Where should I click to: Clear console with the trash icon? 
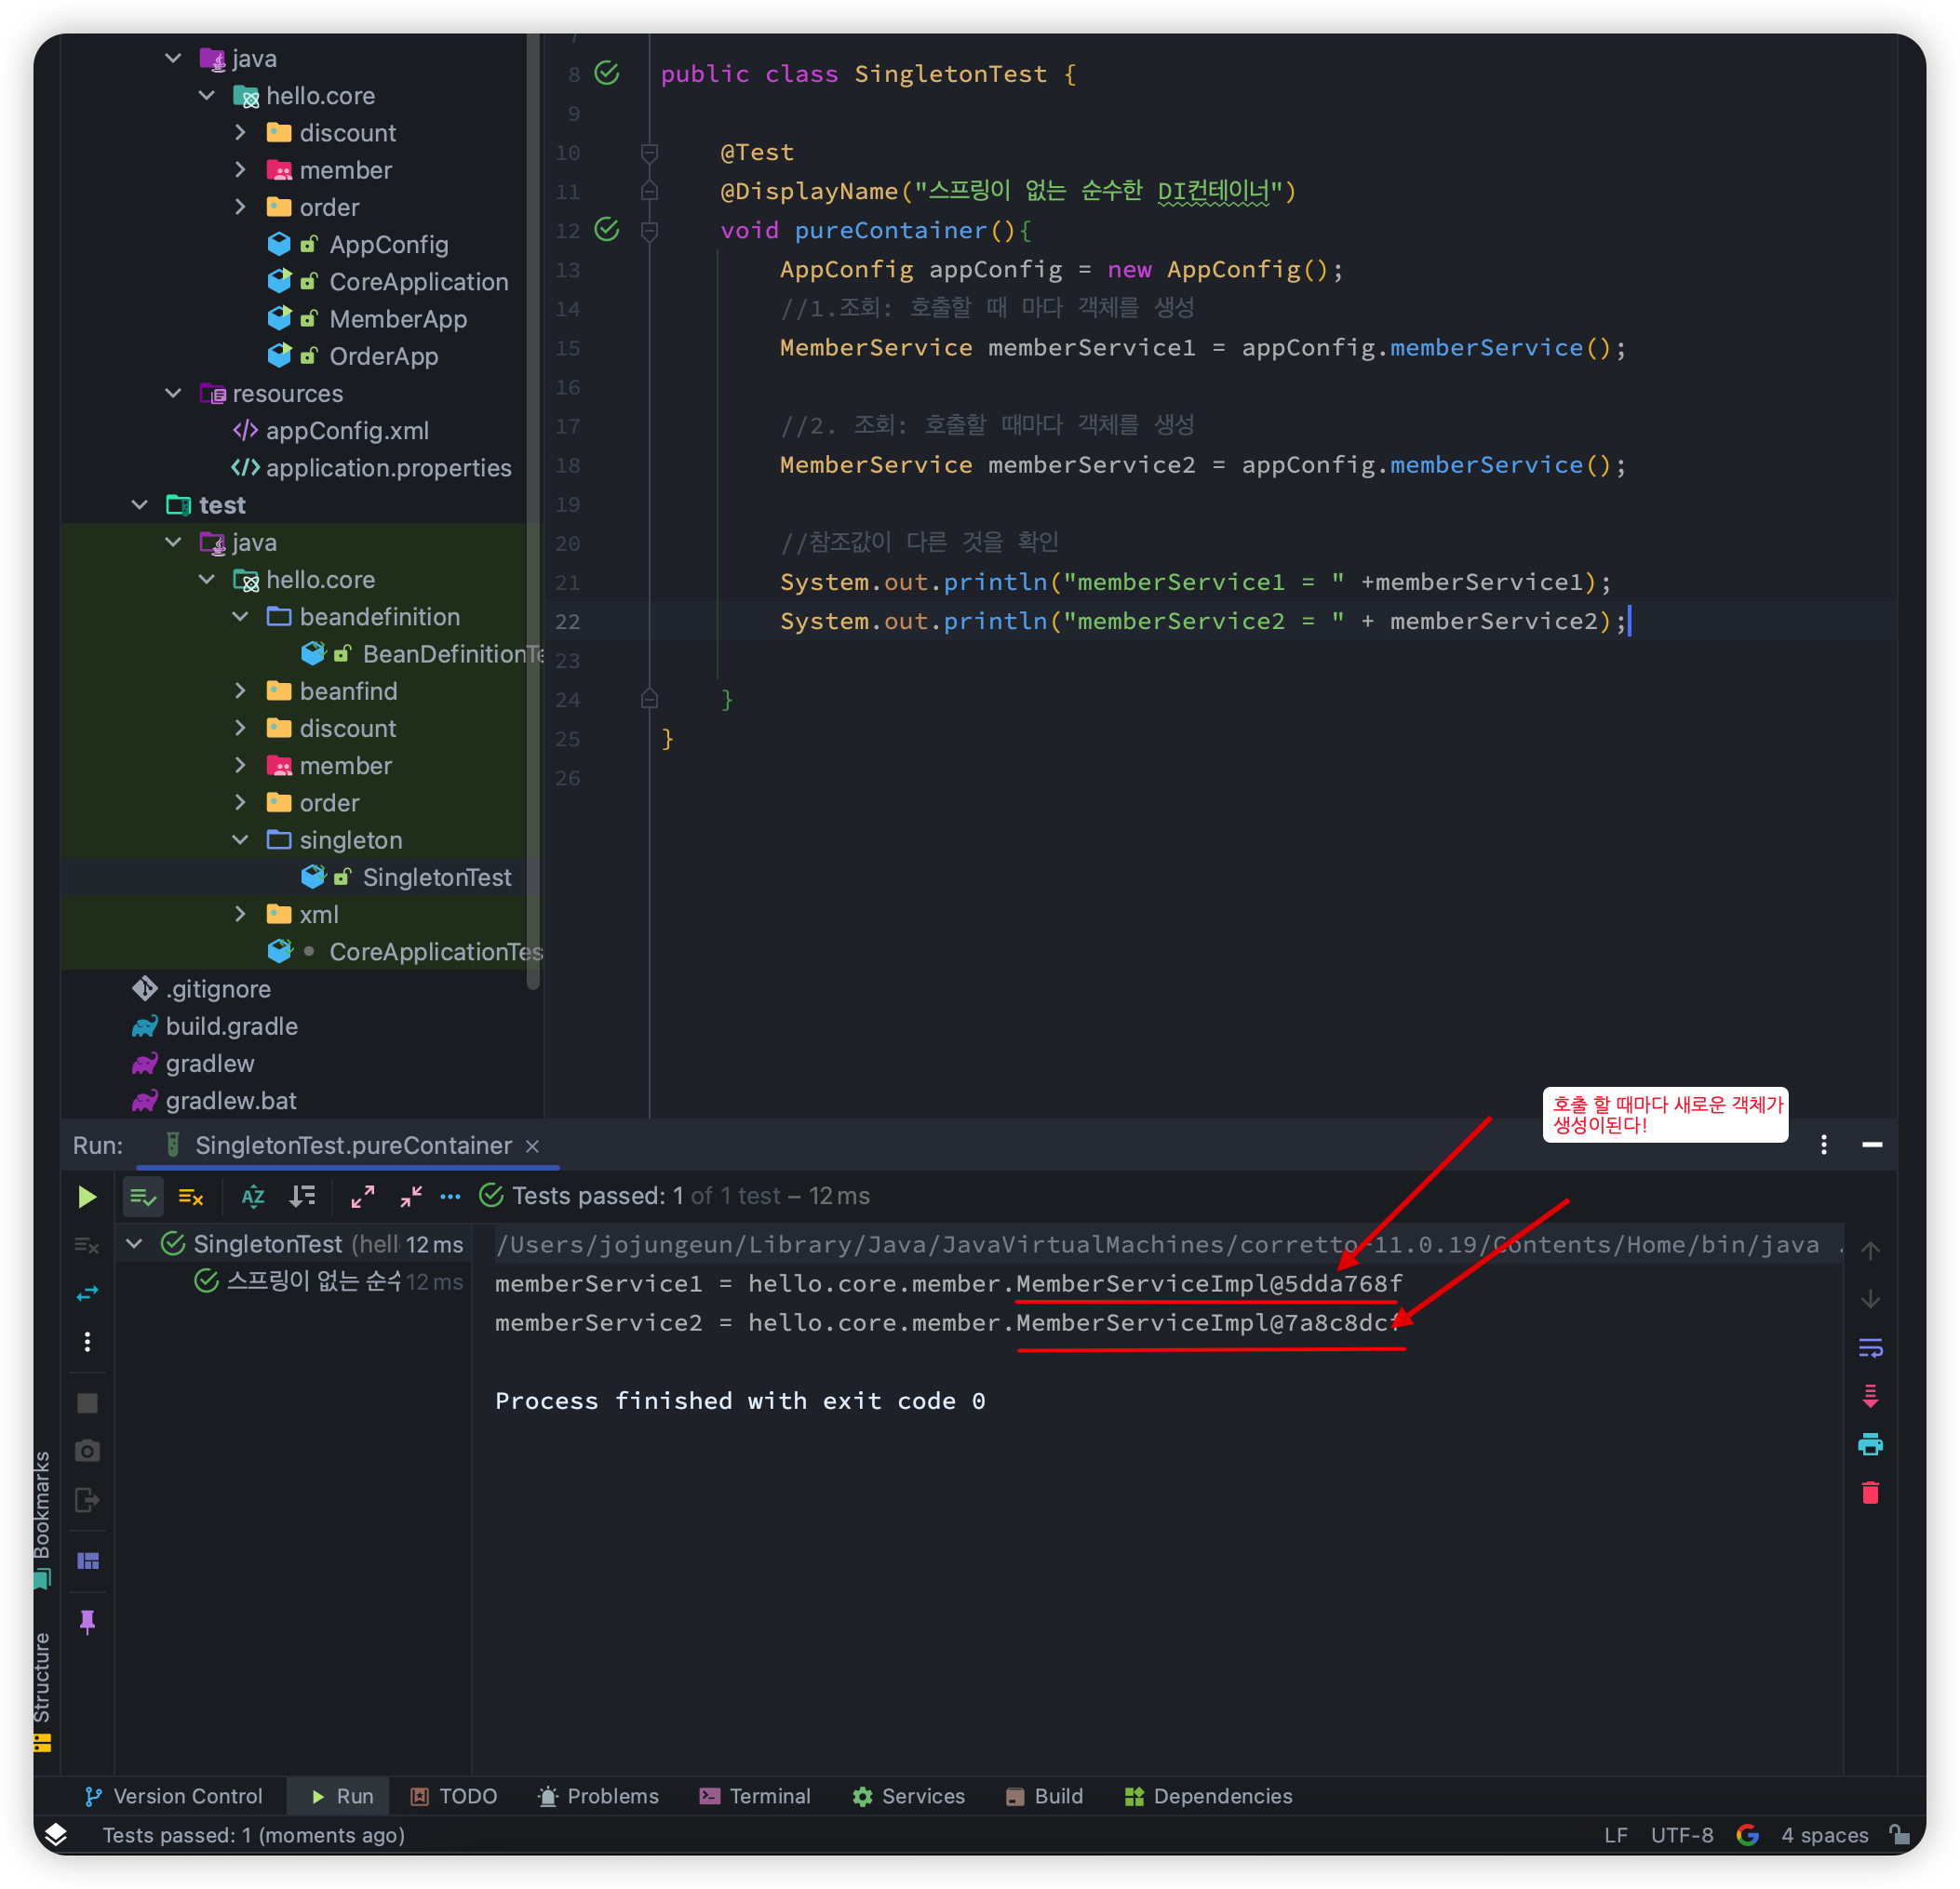click(1870, 1493)
